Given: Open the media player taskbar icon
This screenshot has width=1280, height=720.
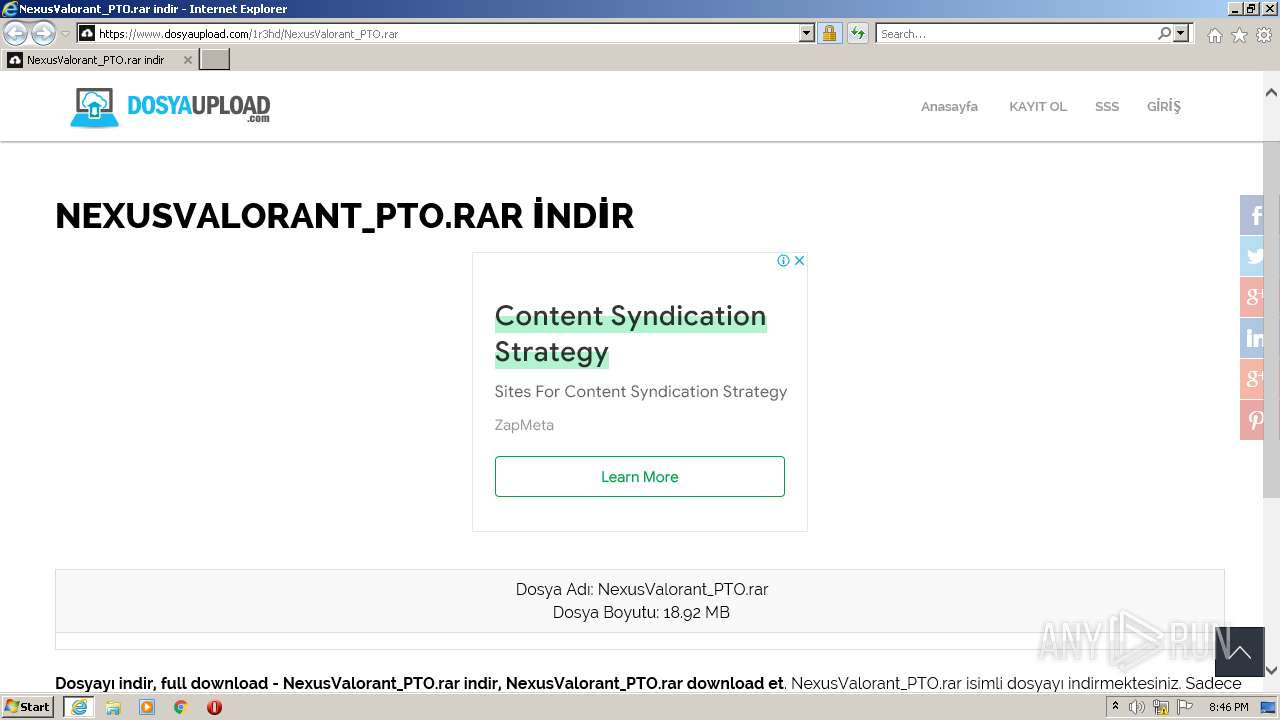Looking at the screenshot, I should [147, 707].
